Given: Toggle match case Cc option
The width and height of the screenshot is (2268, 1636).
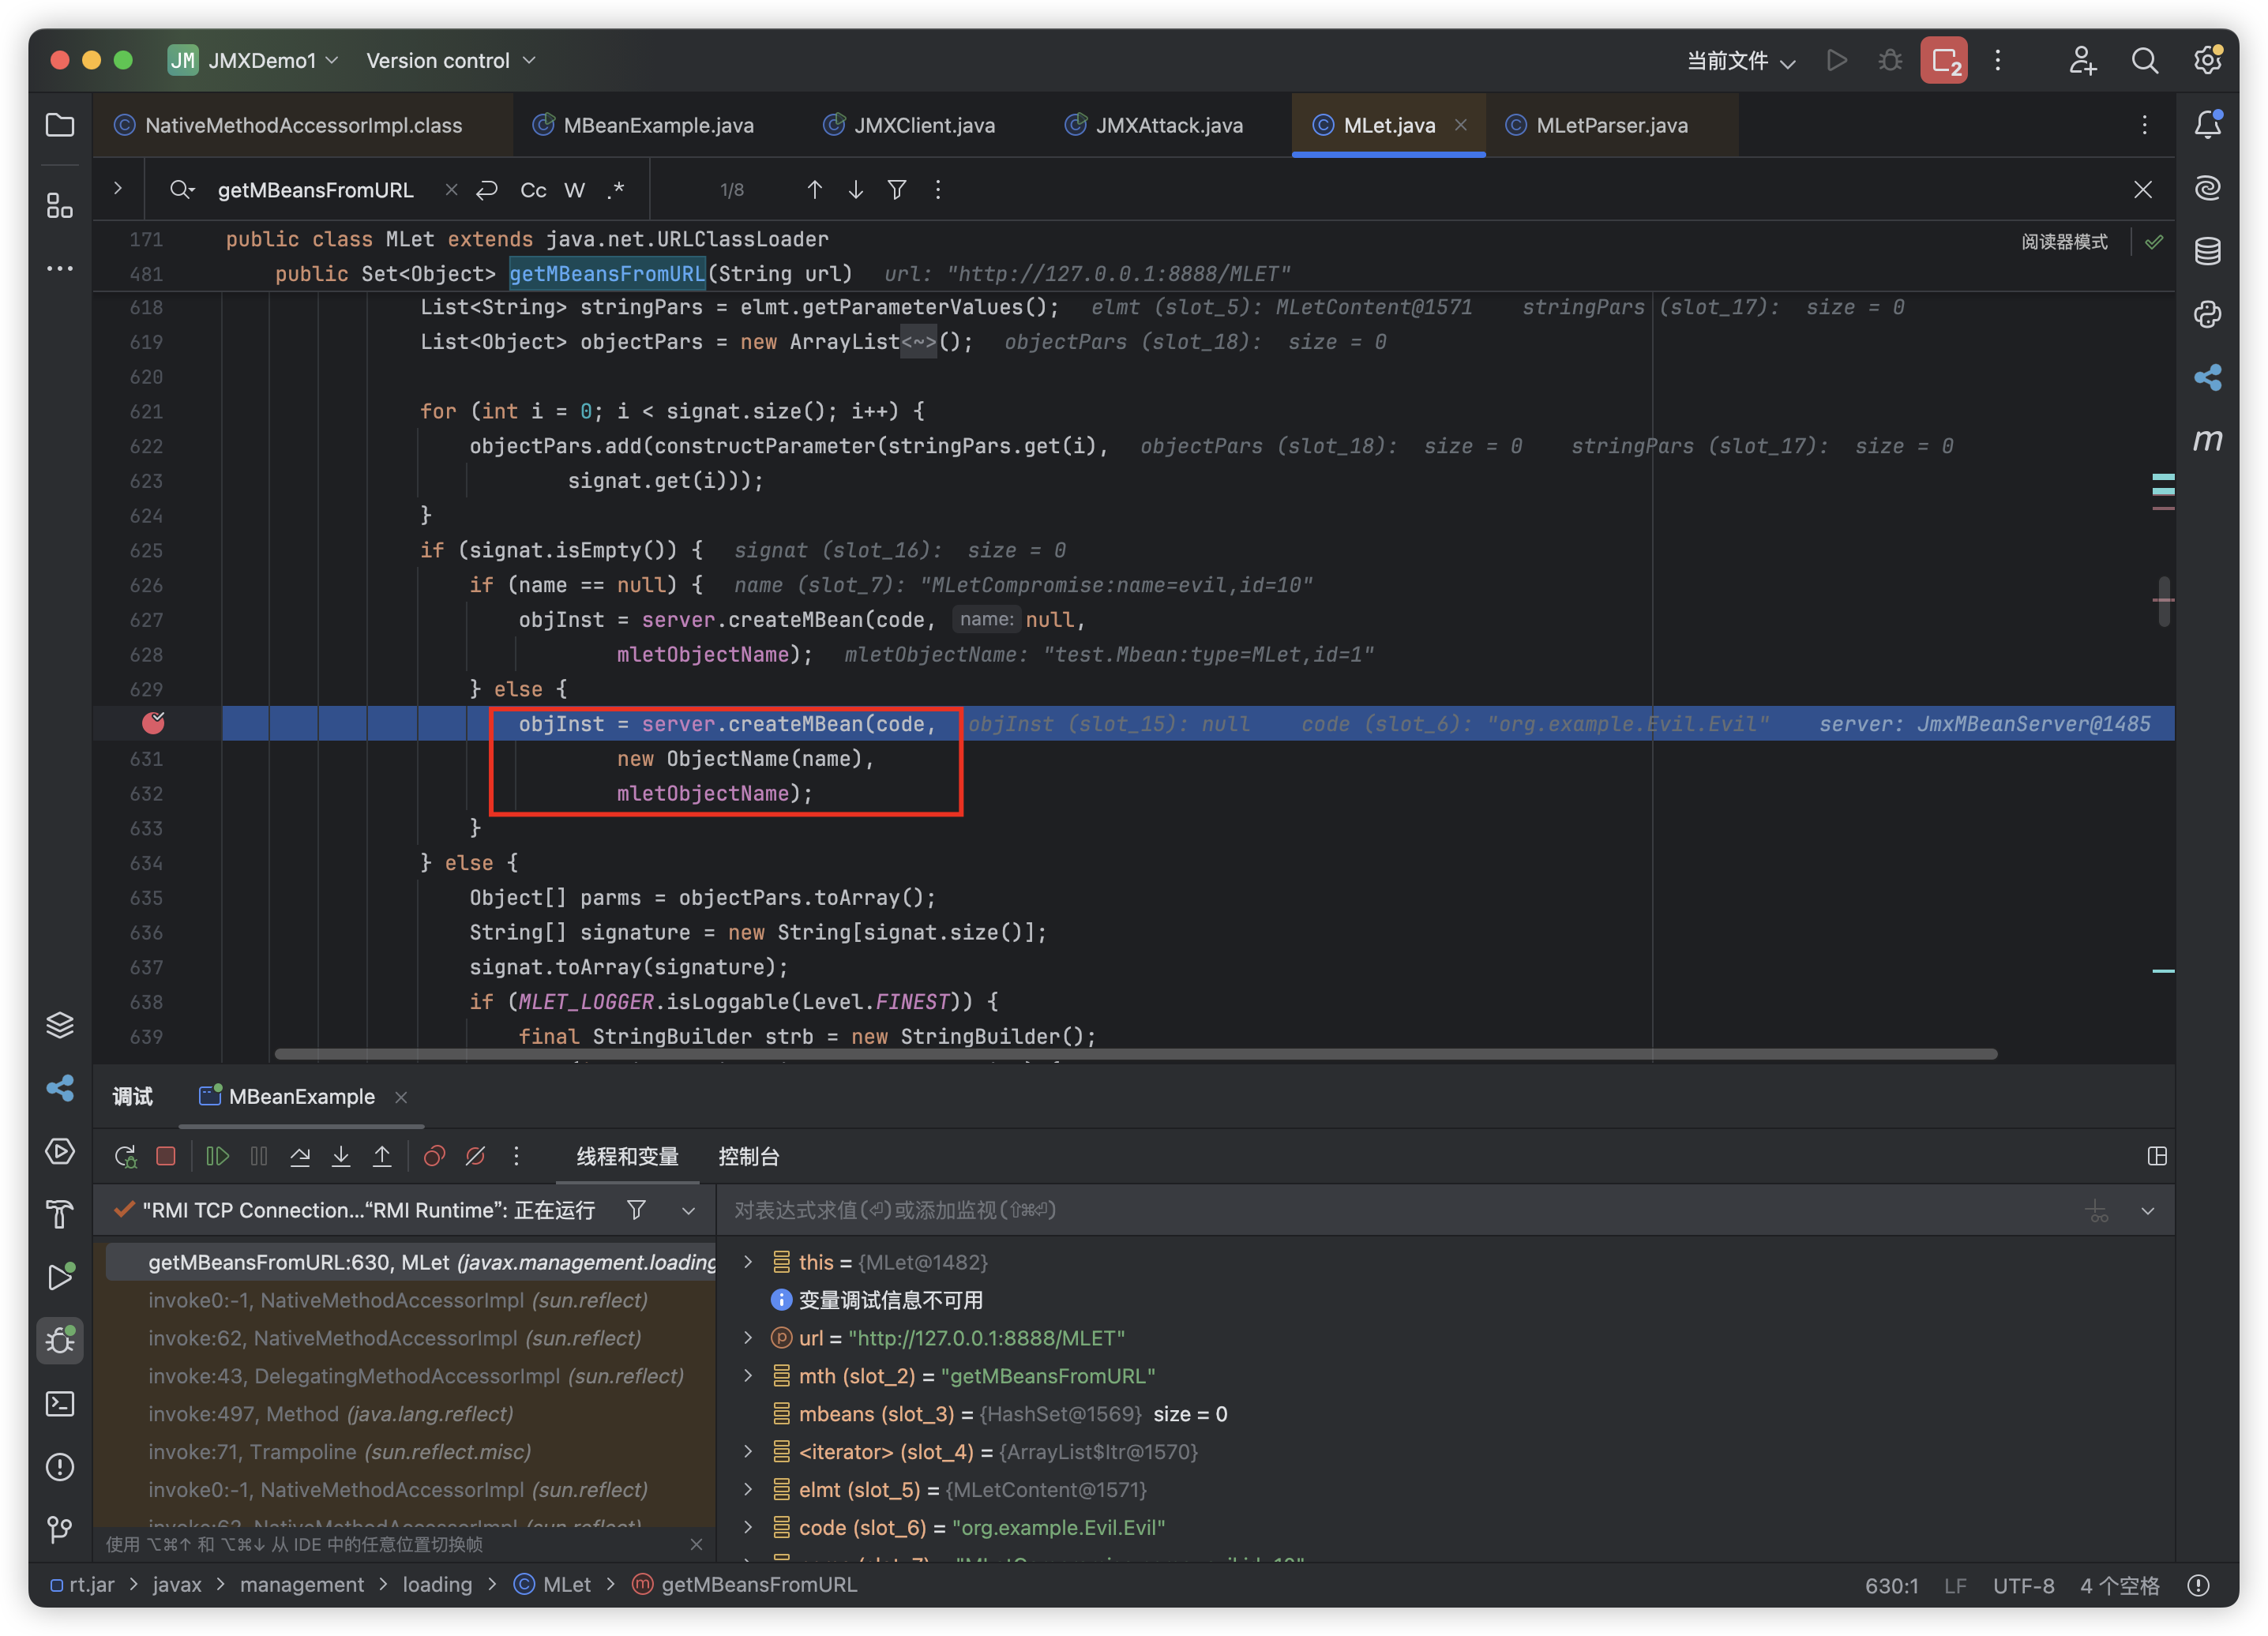Looking at the screenshot, I should coord(533,190).
